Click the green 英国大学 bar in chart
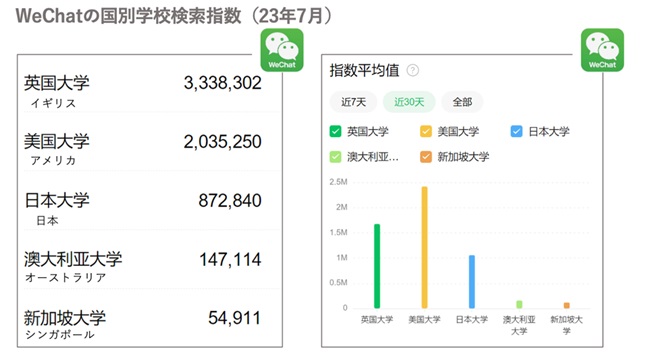645x363 pixels. (377, 266)
